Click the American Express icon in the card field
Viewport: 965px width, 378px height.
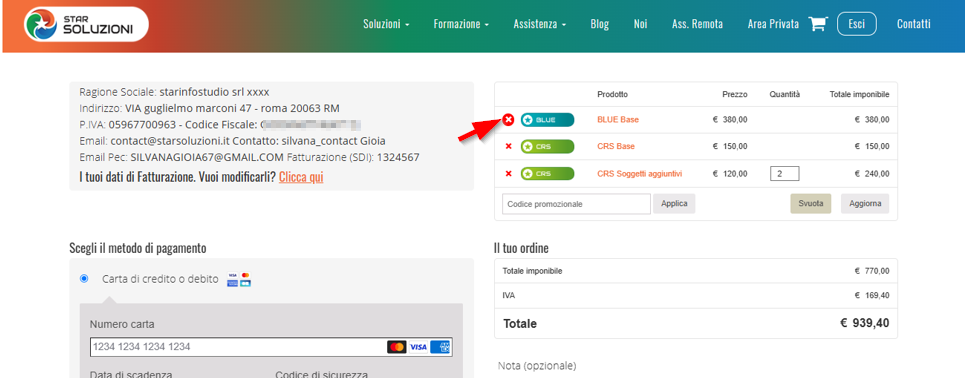click(x=441, y=347)
